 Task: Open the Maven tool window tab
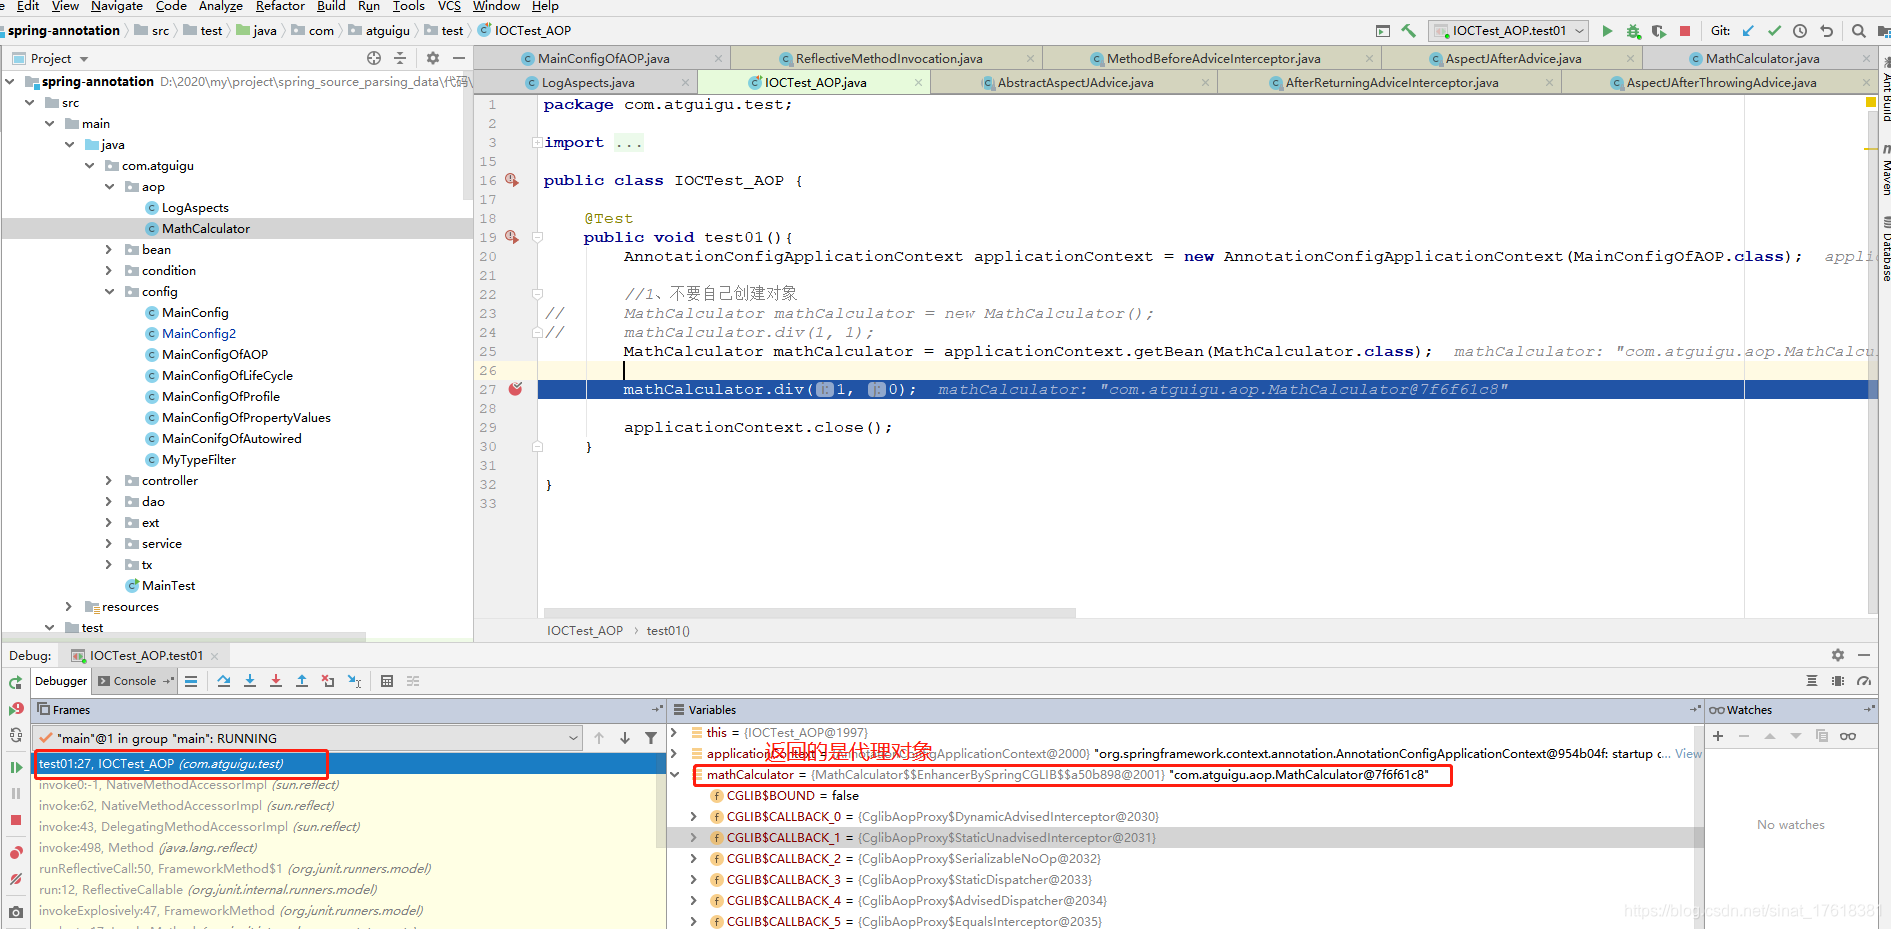point(1885,172)
